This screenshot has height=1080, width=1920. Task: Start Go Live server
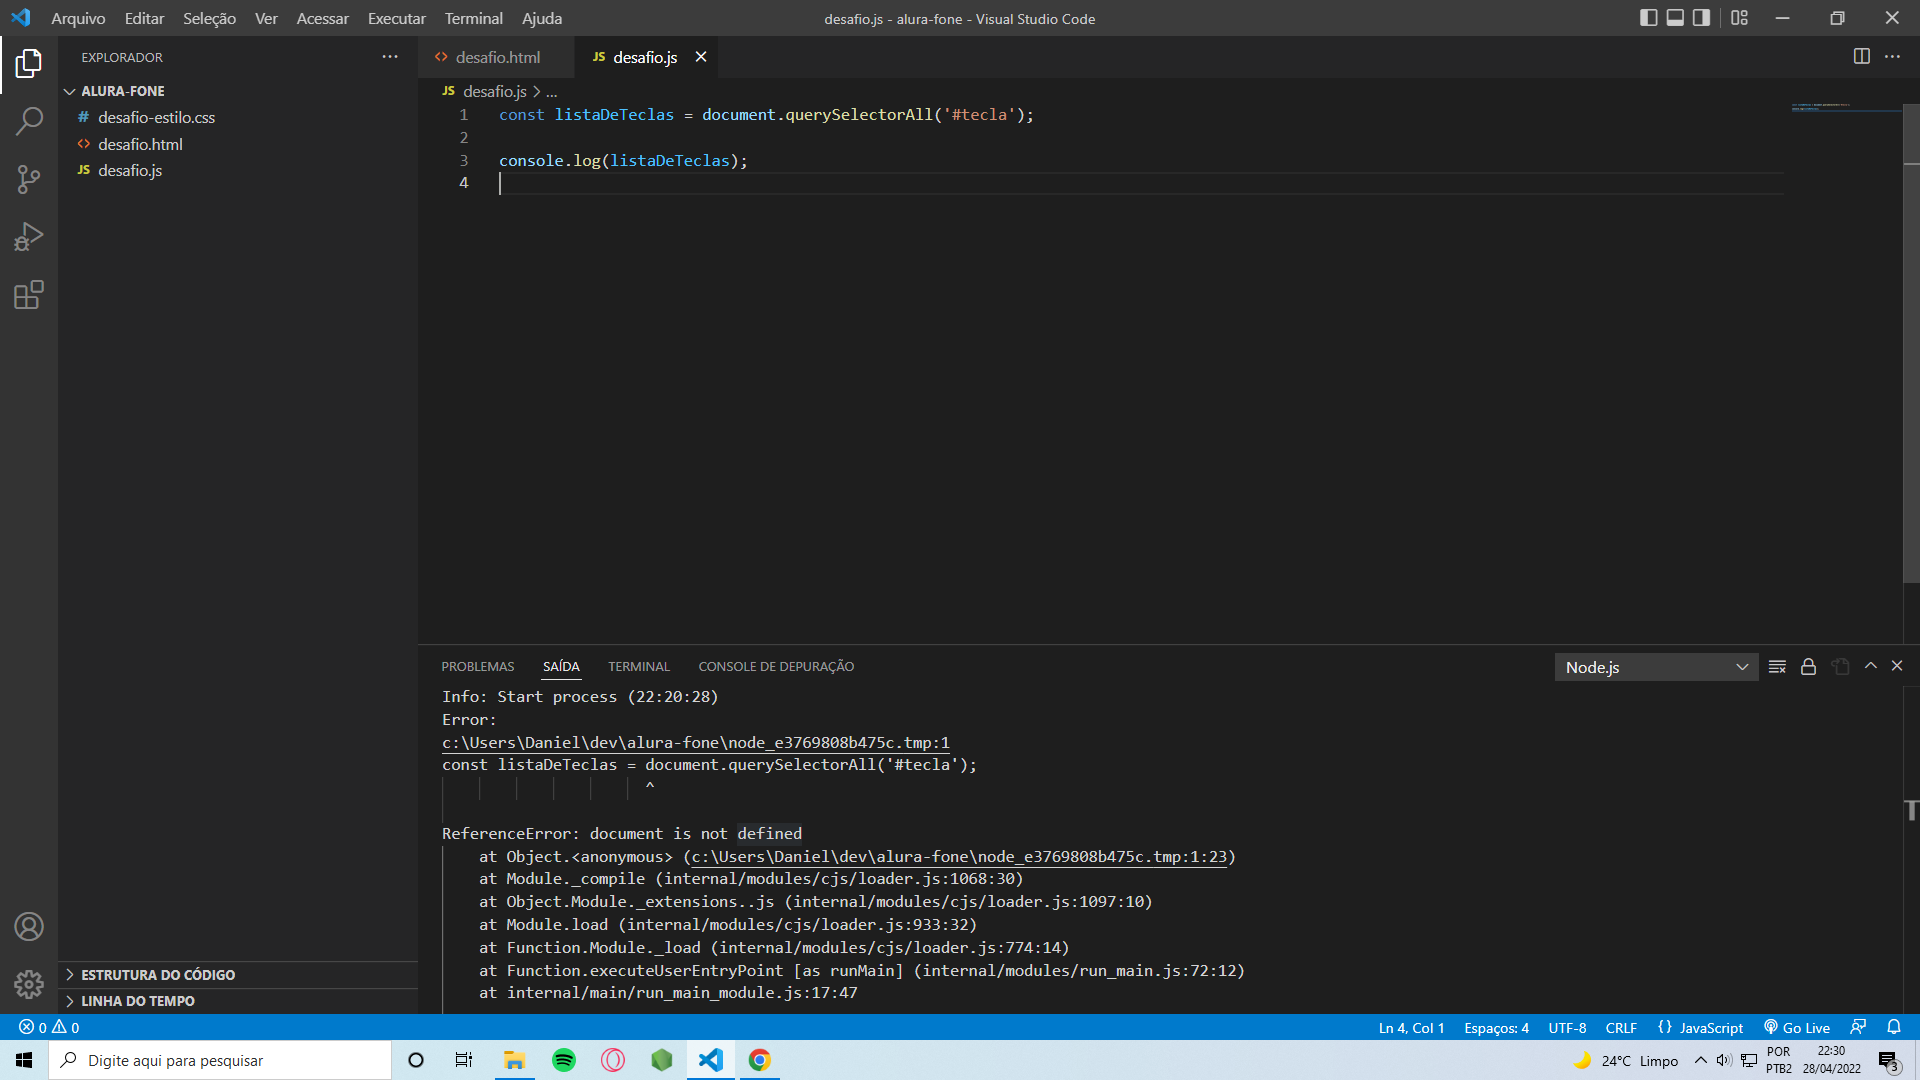click(x=1797, y=1028)
